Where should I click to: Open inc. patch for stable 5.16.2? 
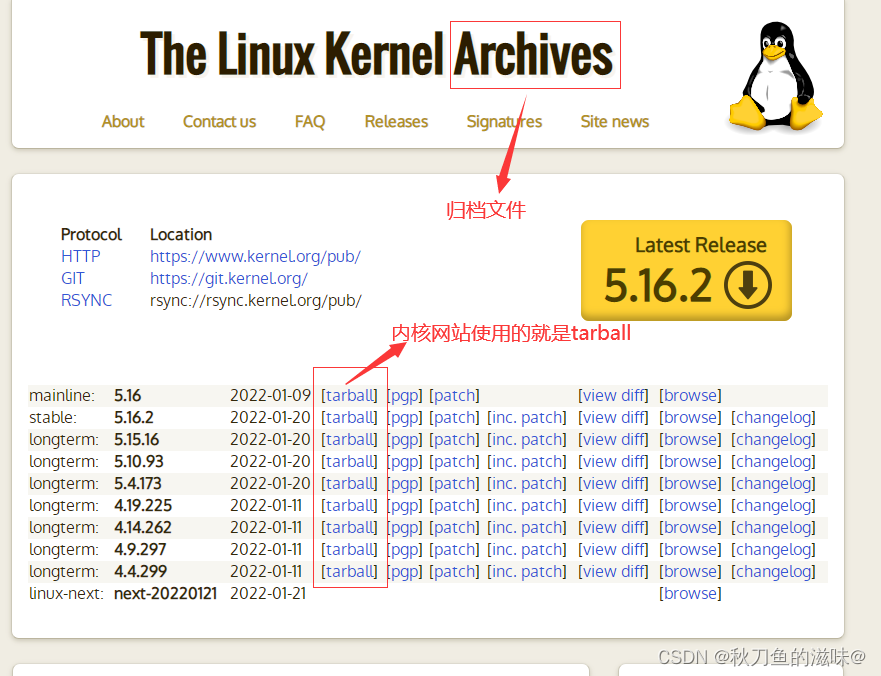(526, 418)
